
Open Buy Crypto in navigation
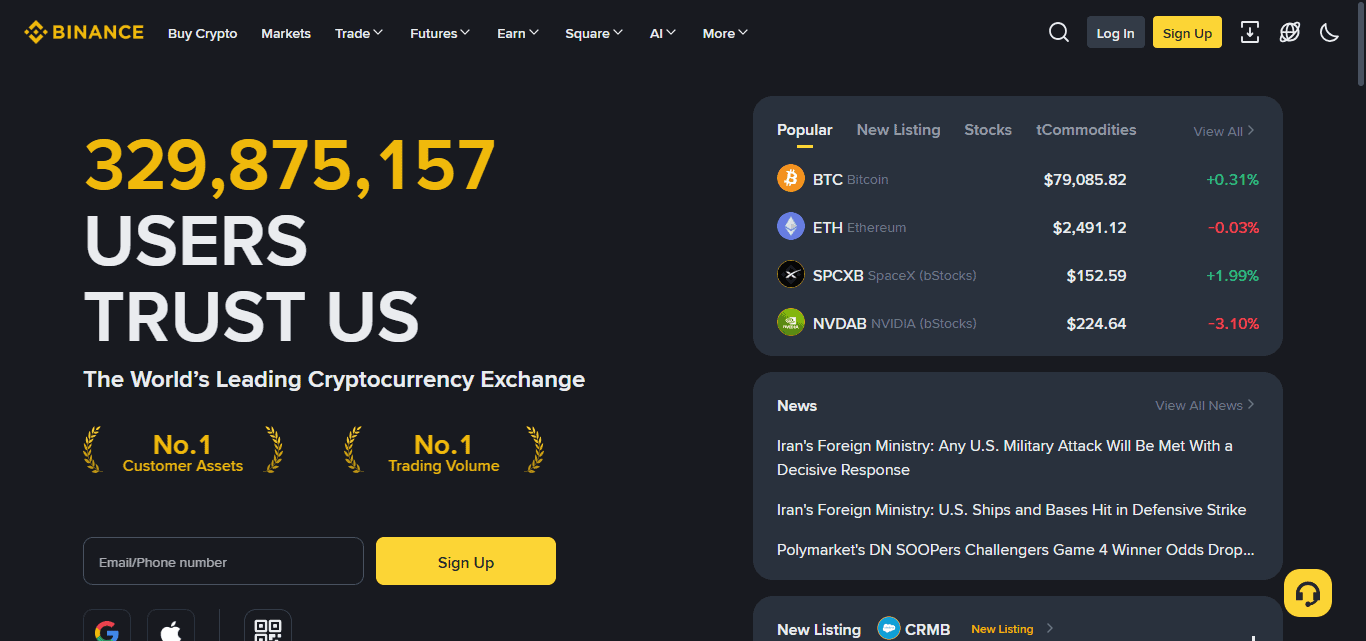[203, 33]
